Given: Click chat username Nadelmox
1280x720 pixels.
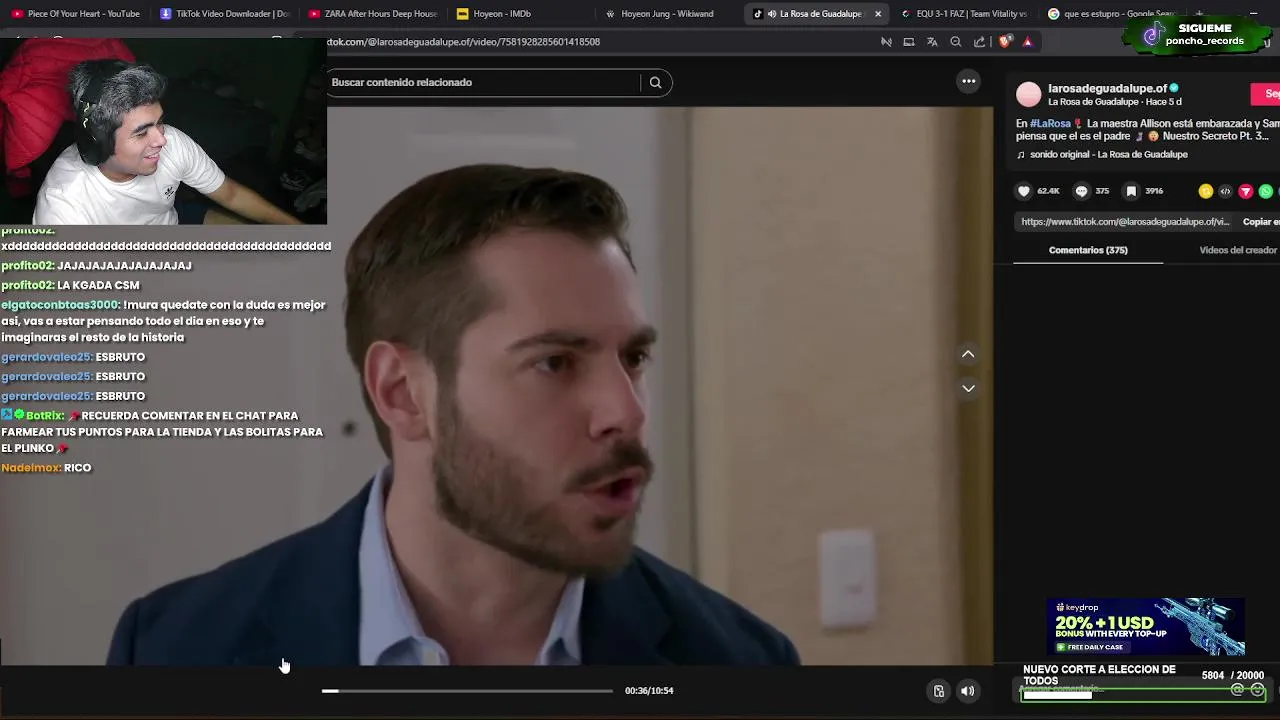Looking at the screenshot, I should click(x=30, y=468).
